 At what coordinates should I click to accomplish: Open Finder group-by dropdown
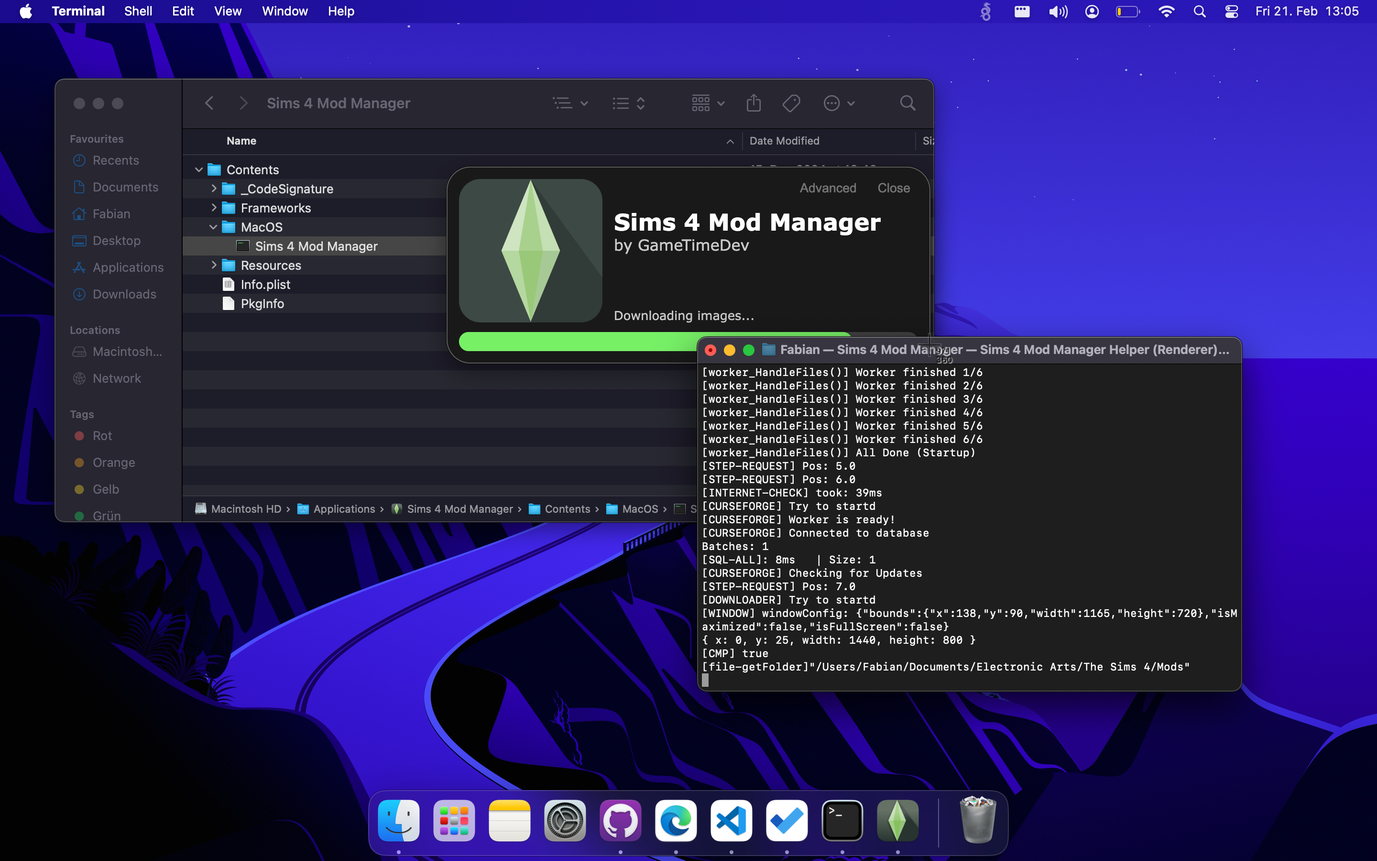click(x=707, y=103)
